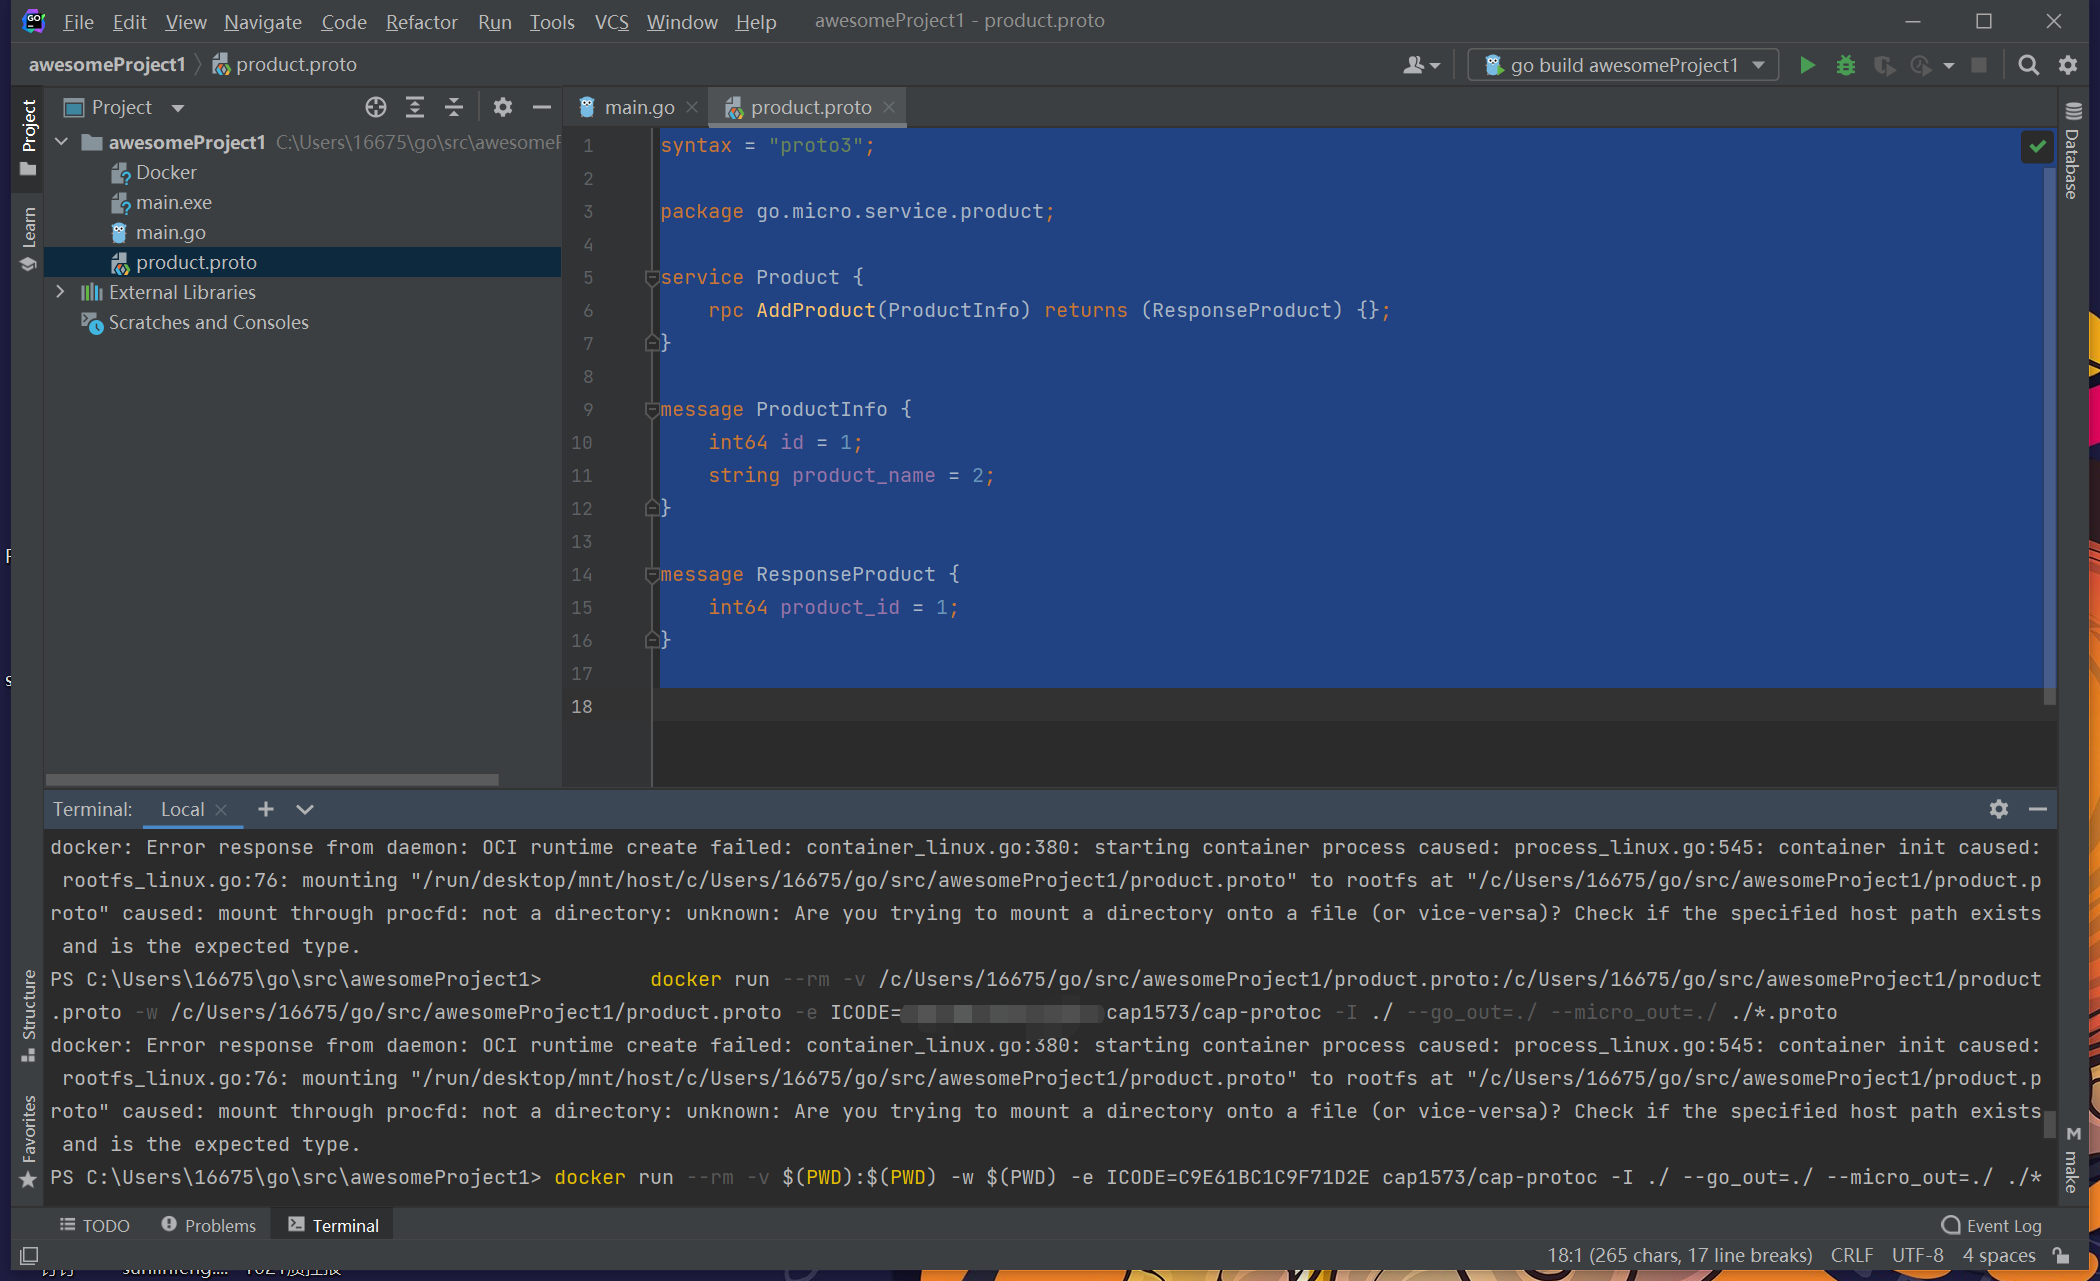Open the Refactor menu
Viewport: 2100px width, 1281px height.
coord(421,21)
